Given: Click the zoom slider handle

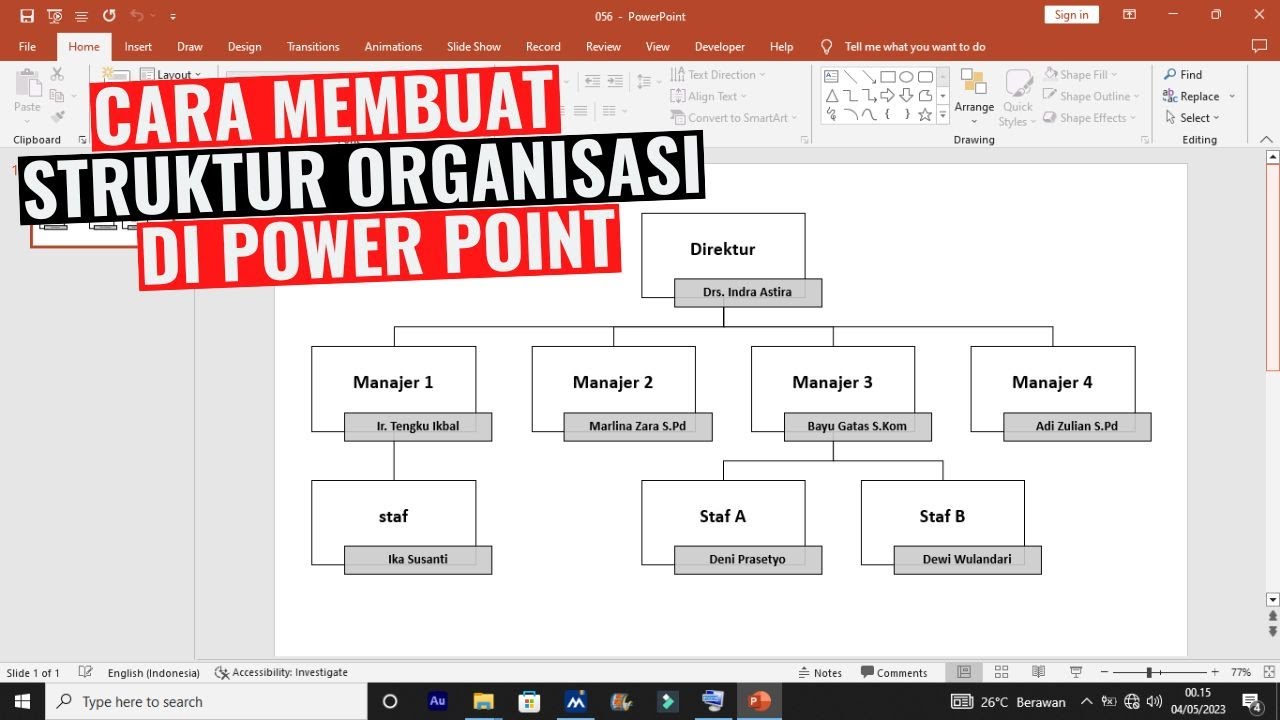Looking at the screenshot, I should [x=1149, y=673].
